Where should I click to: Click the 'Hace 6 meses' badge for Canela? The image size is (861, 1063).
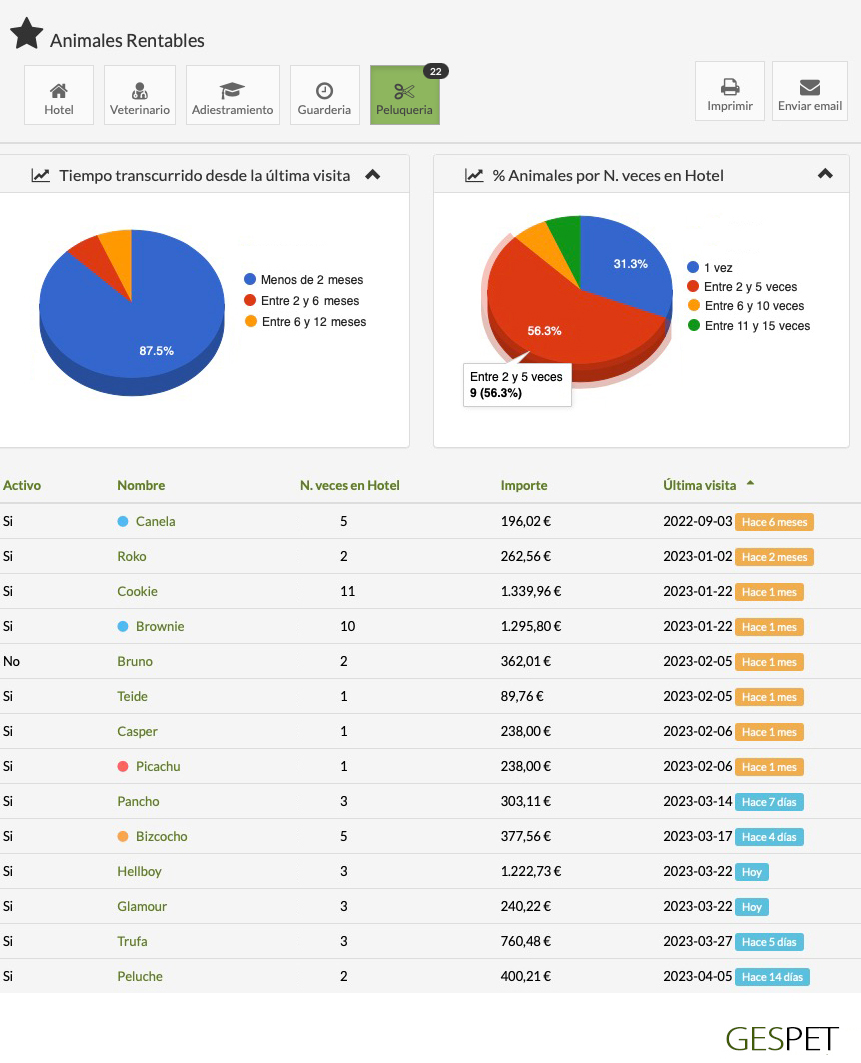[x=774, y=522]
